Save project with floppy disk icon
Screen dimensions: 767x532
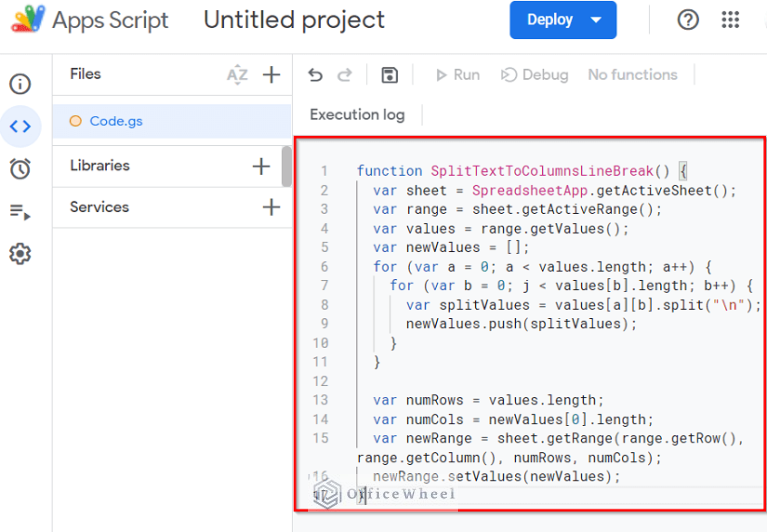pyautogui.click(x=389, y=75)
